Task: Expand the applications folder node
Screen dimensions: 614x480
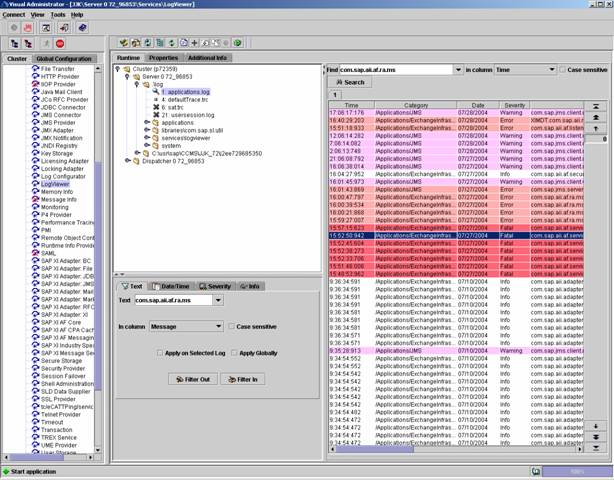Action: [146, 123]
